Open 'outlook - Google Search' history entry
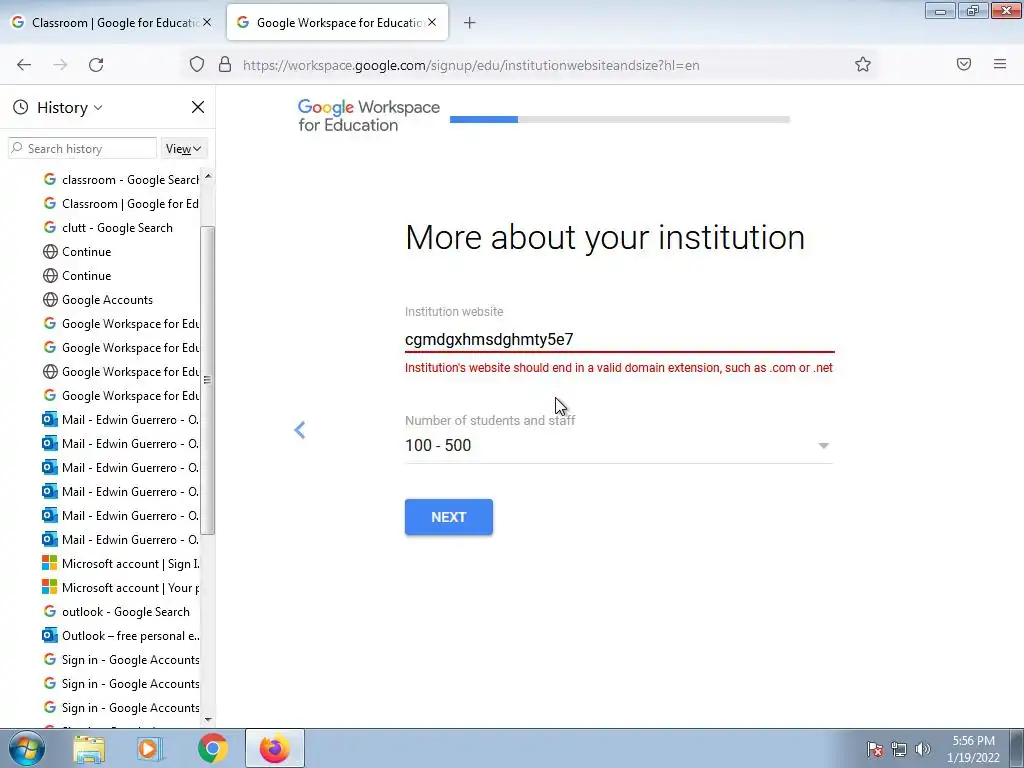 (116, 612)
